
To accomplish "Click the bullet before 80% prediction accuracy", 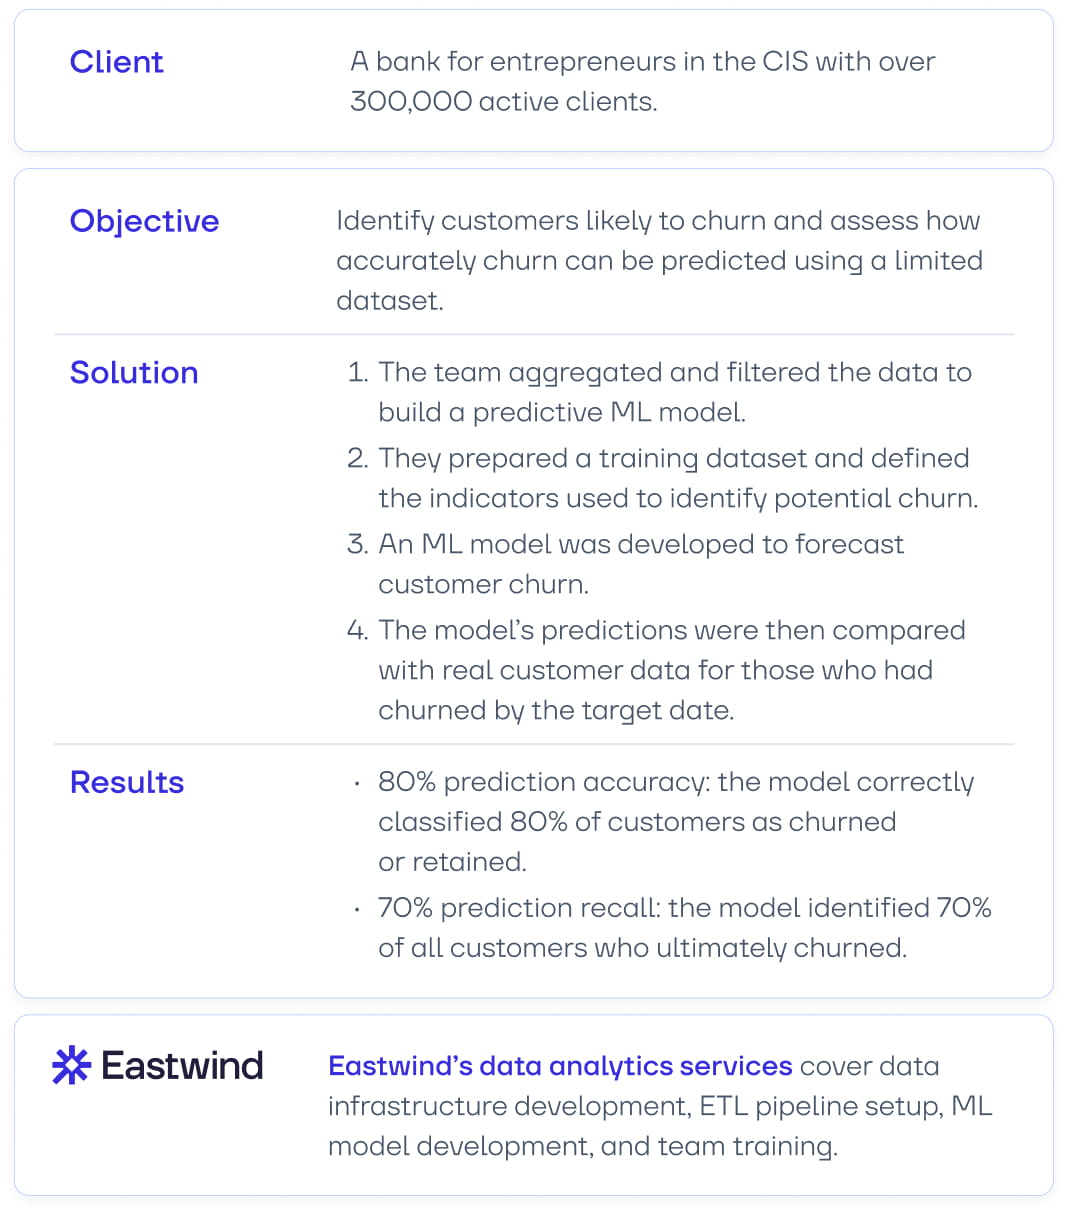I will tap(357, 784).
